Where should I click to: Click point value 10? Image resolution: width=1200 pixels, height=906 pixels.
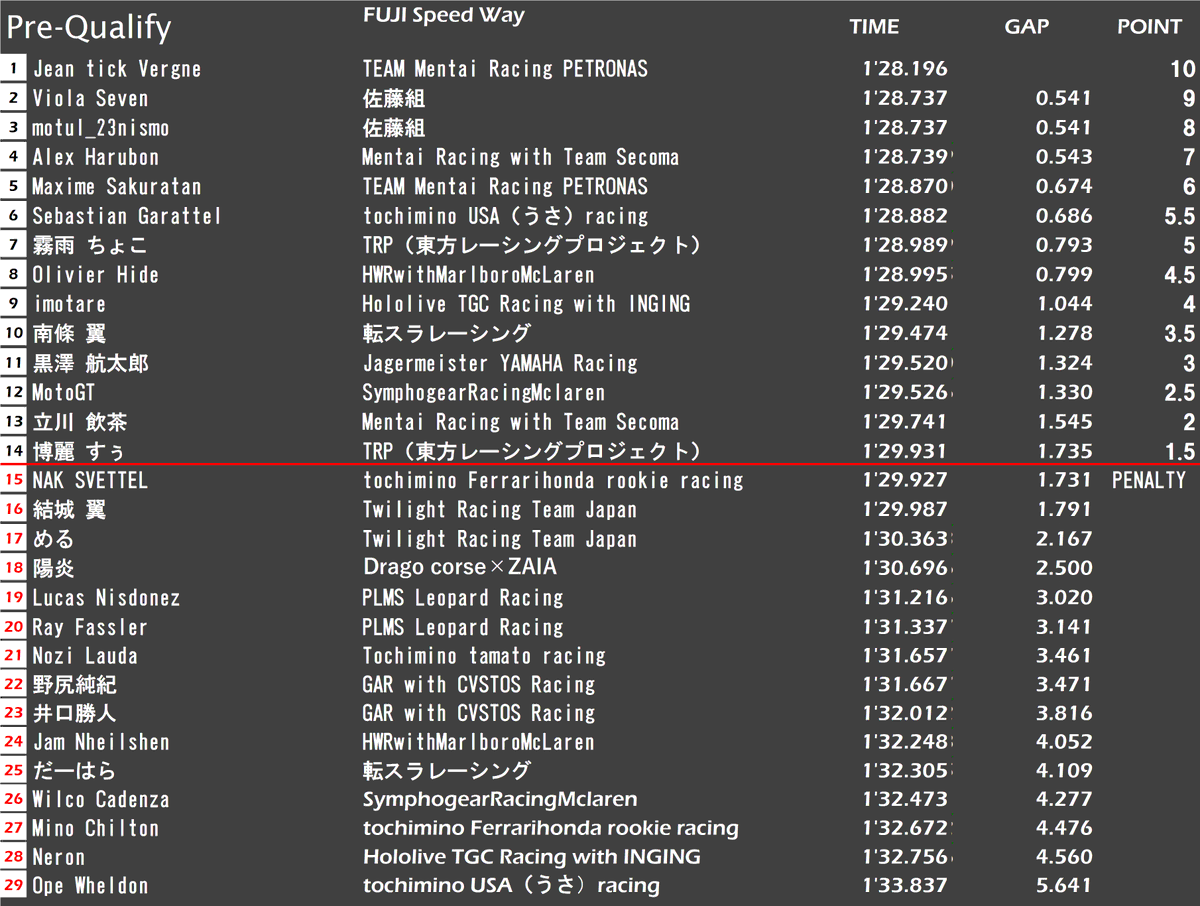click(x=1182, y=69)
